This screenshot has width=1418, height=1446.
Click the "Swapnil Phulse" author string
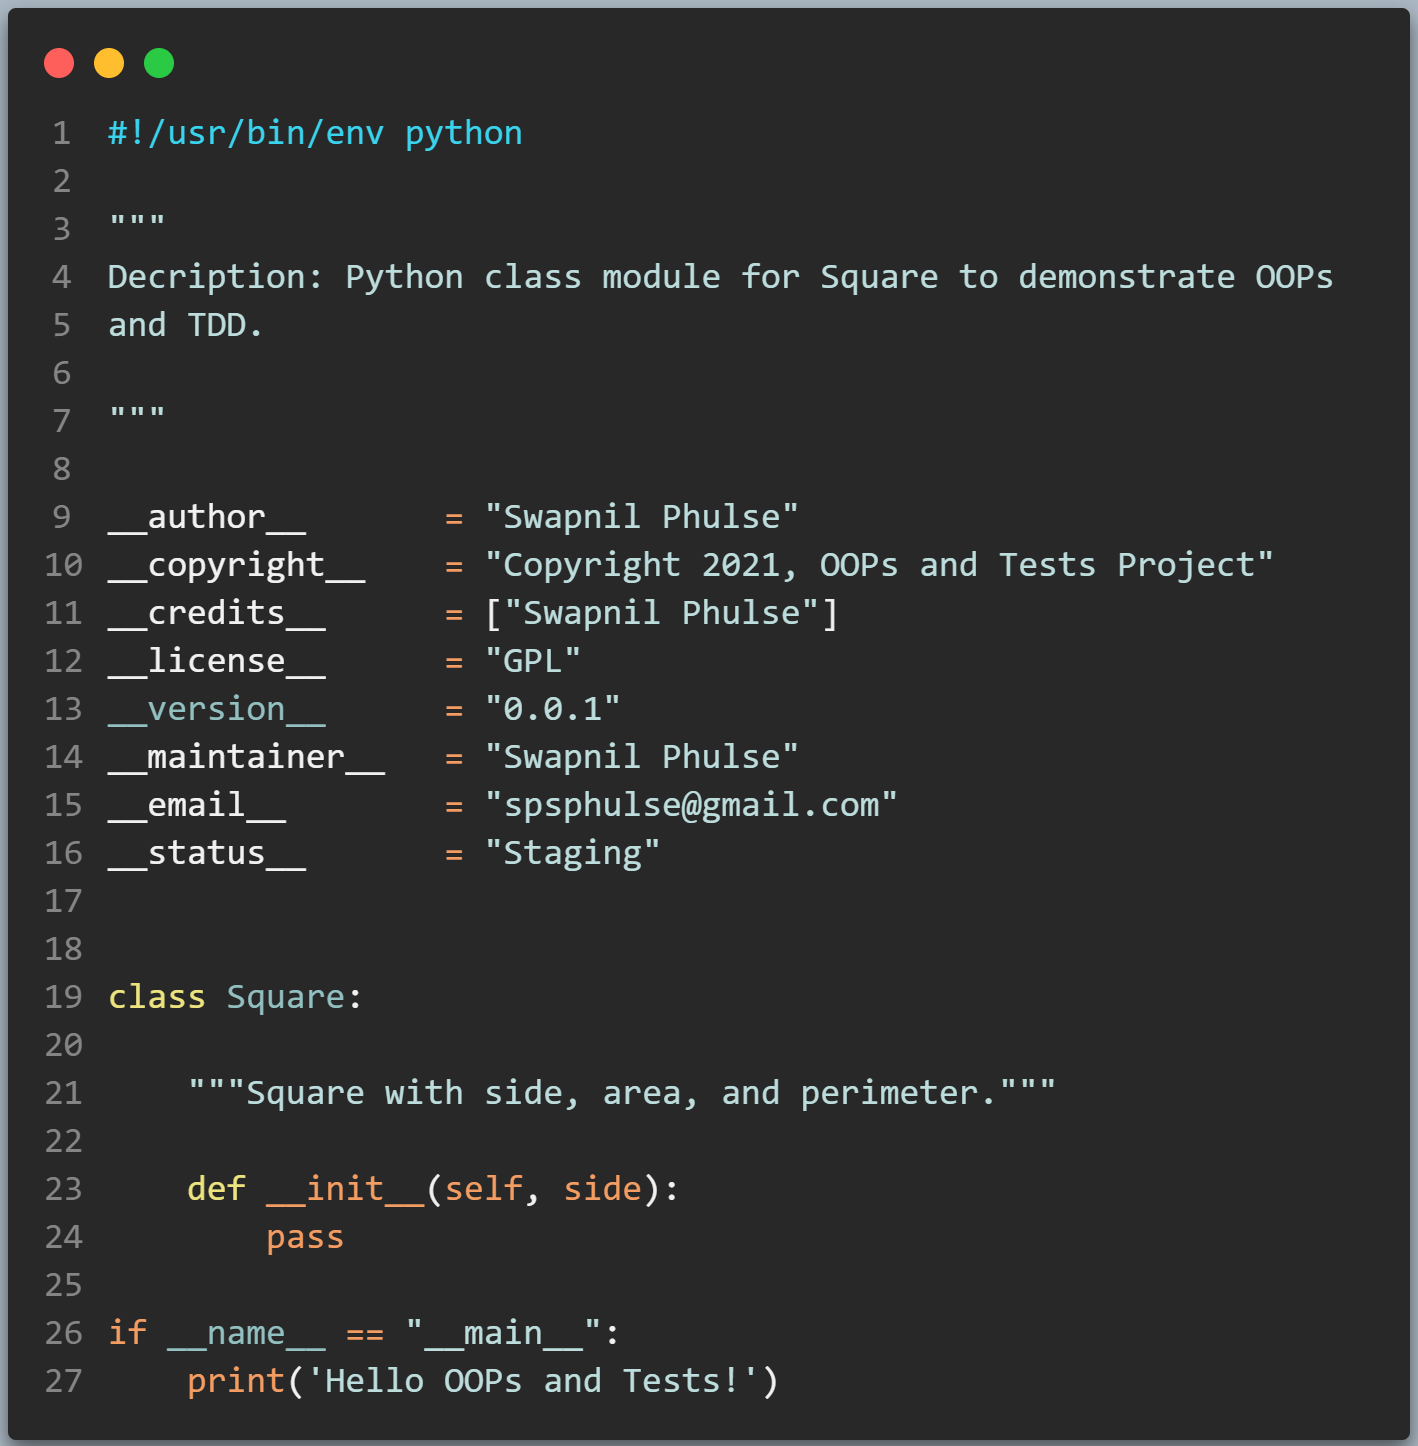pos(642,517)
